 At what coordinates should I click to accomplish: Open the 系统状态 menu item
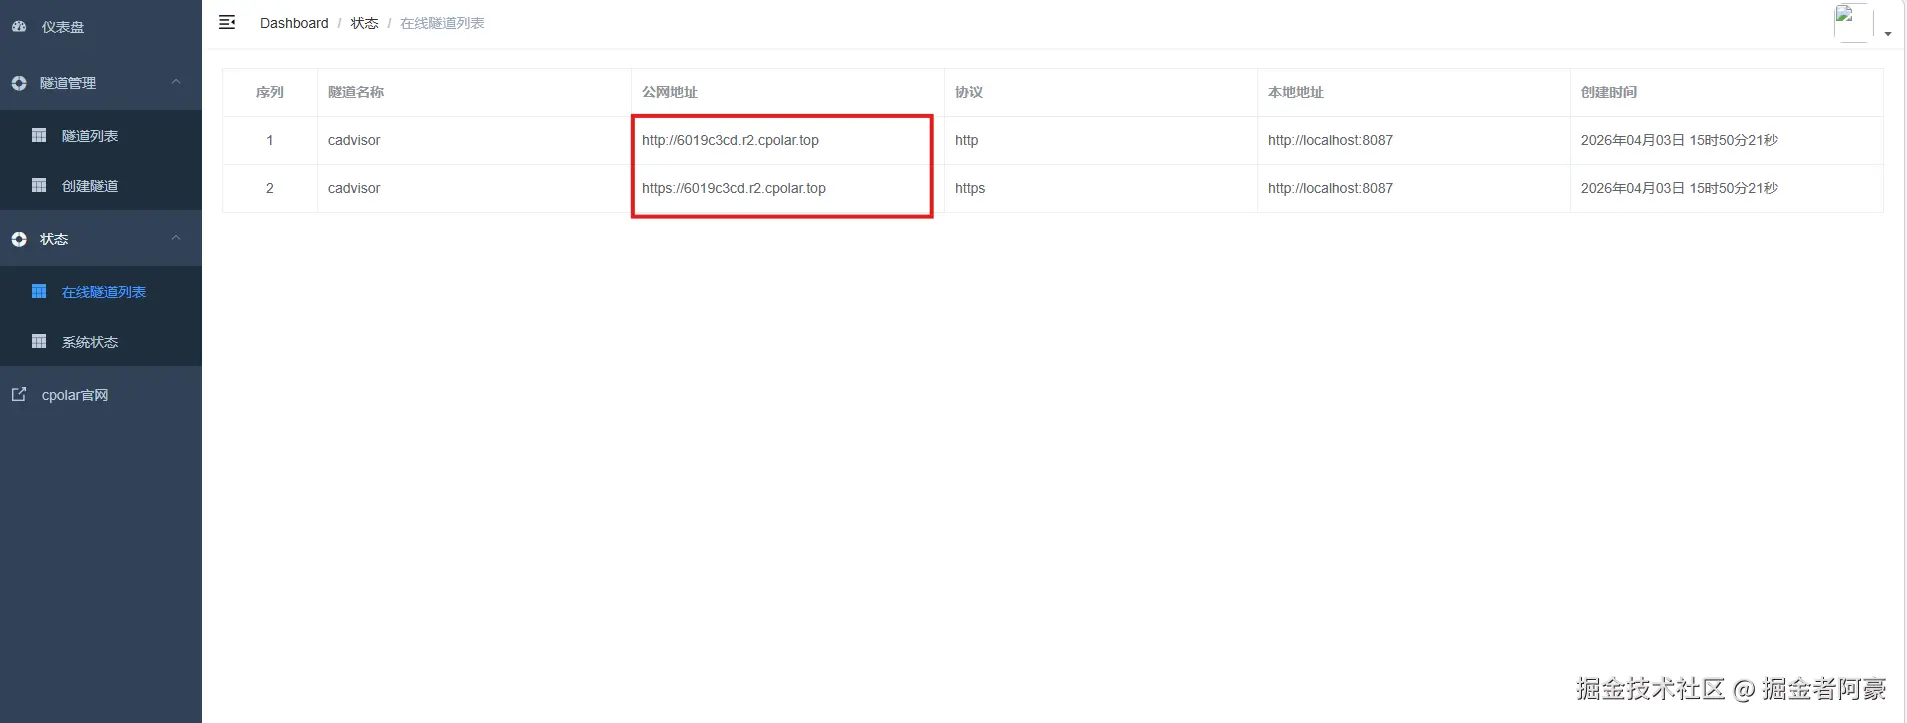[x=101, y=341]
